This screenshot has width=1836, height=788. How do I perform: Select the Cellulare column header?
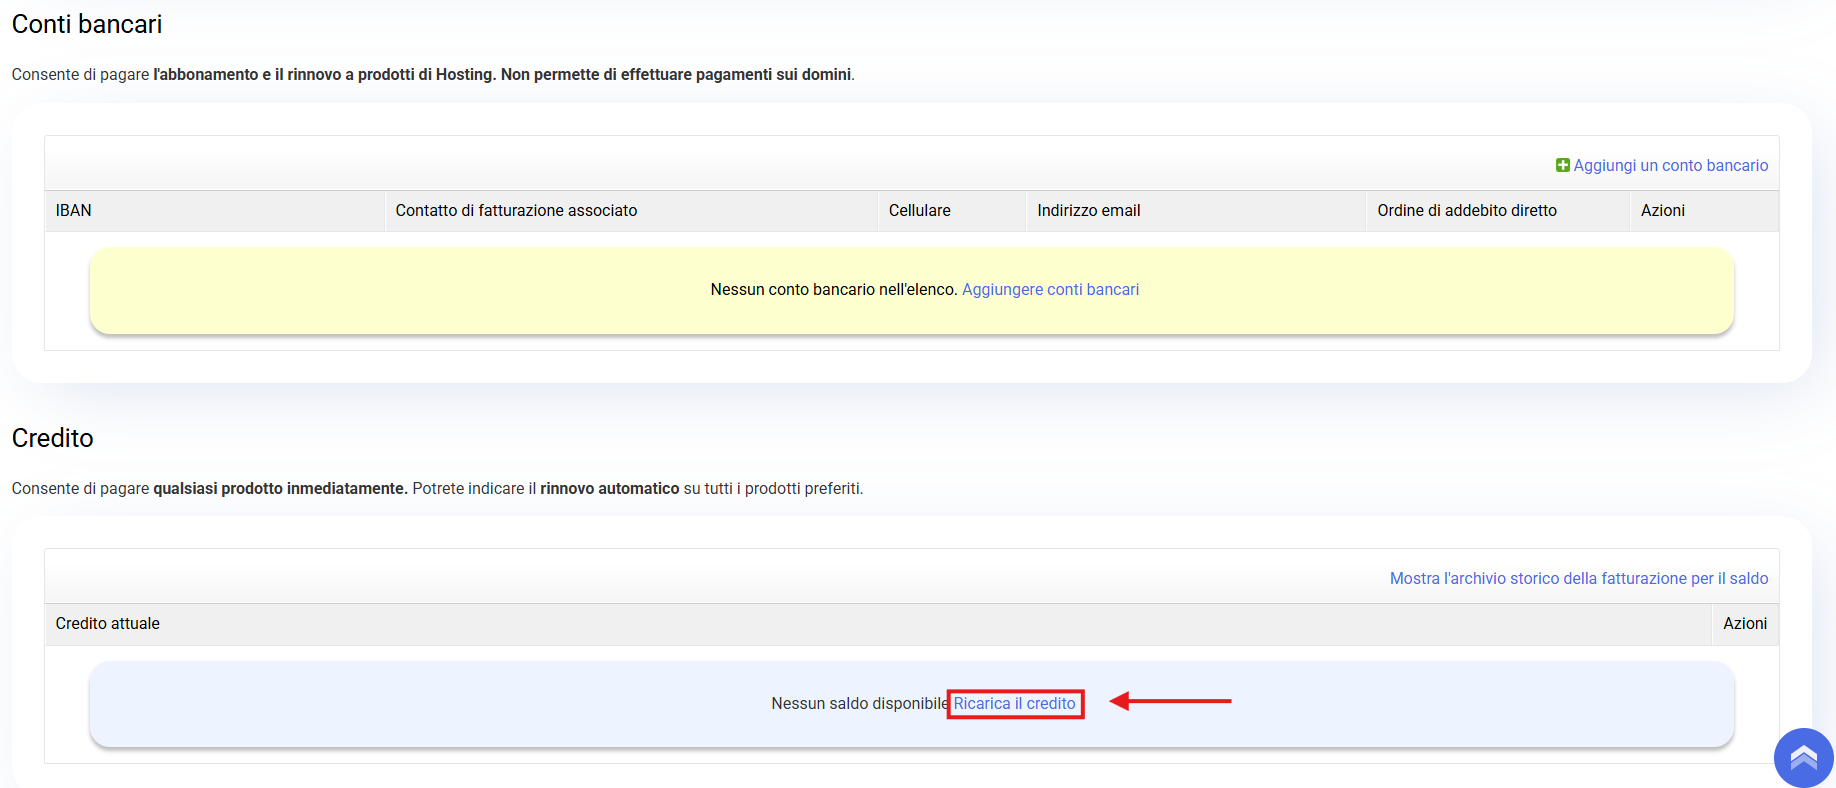(919, 211)
